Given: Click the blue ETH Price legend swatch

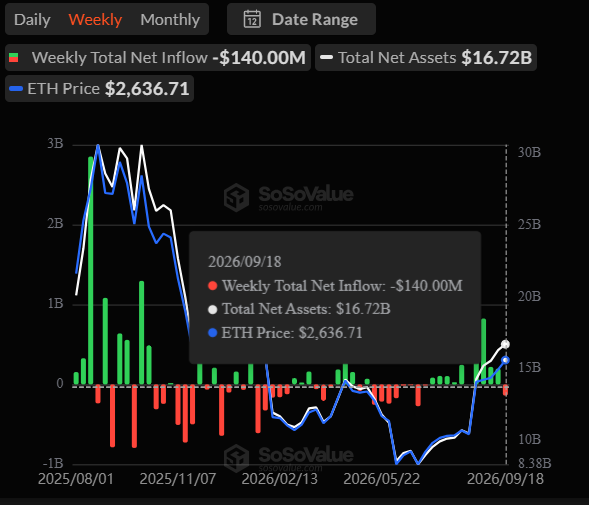Looking at the screenshot, I should click(x=16, y=89).
